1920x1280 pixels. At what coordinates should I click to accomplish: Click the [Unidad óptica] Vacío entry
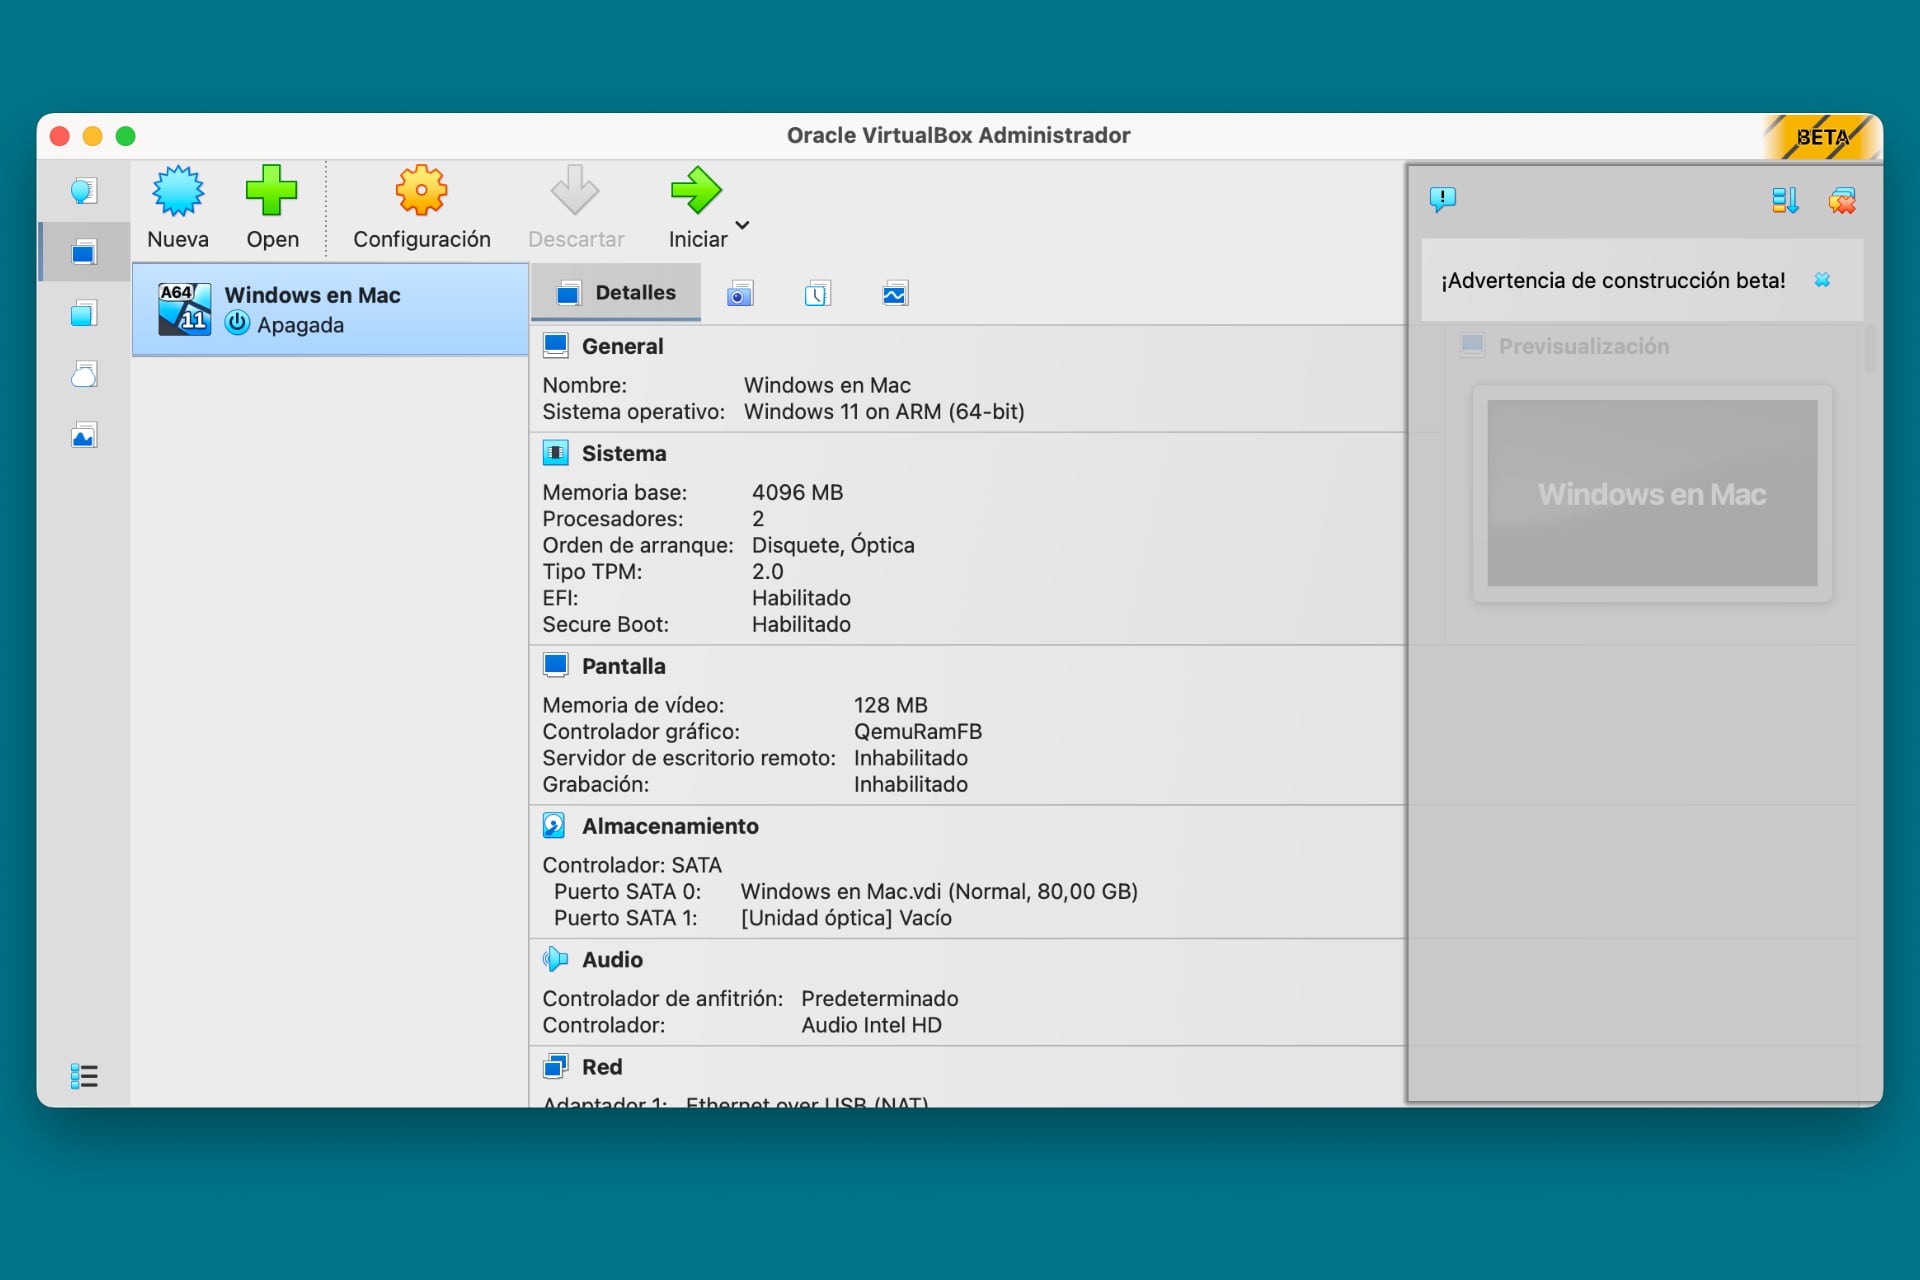[846, 918]
